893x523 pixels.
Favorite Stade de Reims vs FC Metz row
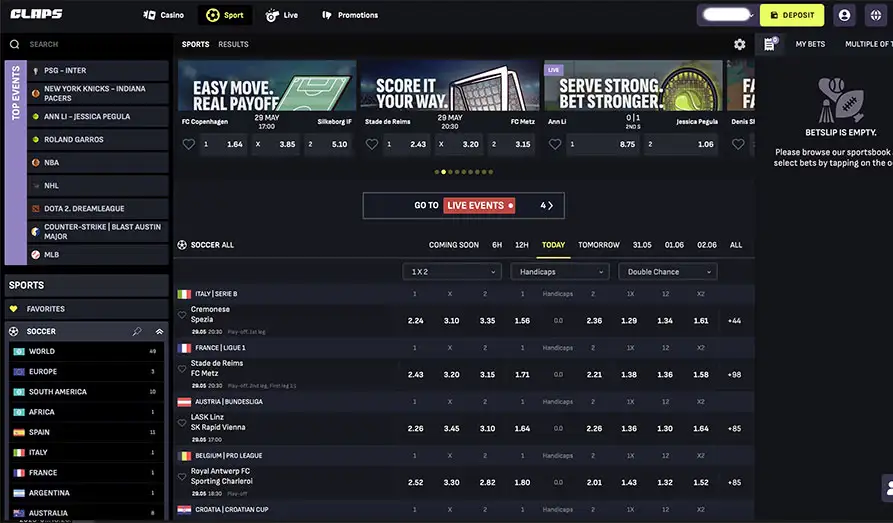point(182,369)
